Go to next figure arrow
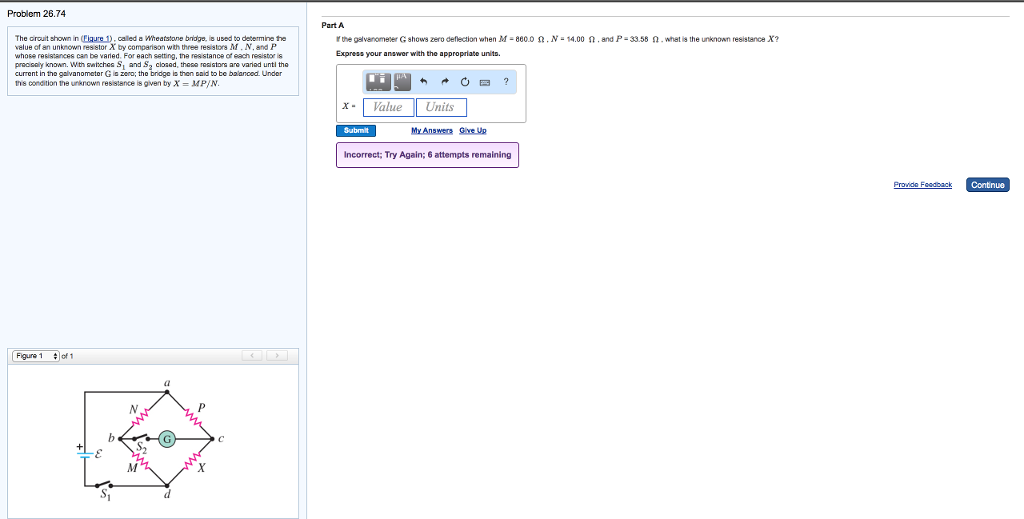1024x519 pixels. coord(277,356)
